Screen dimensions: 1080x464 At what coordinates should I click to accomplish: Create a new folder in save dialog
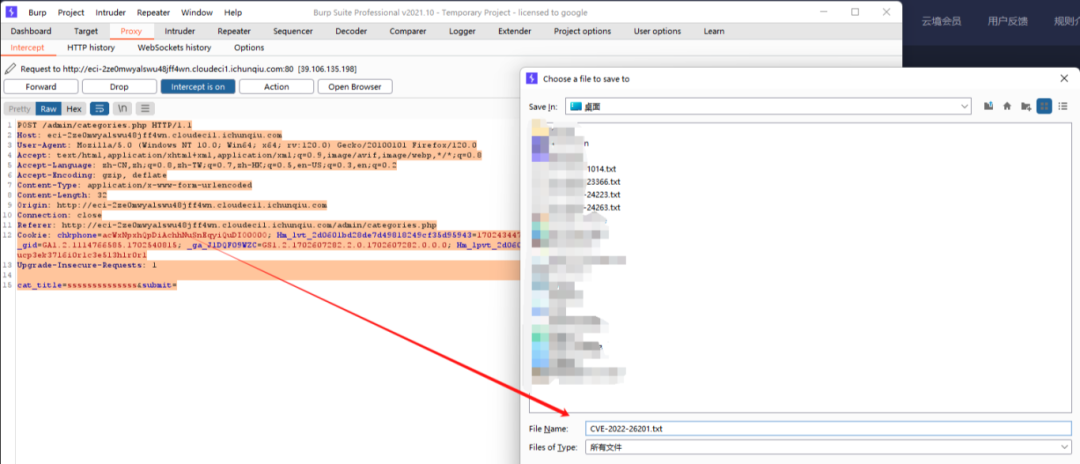[1026, 106]
